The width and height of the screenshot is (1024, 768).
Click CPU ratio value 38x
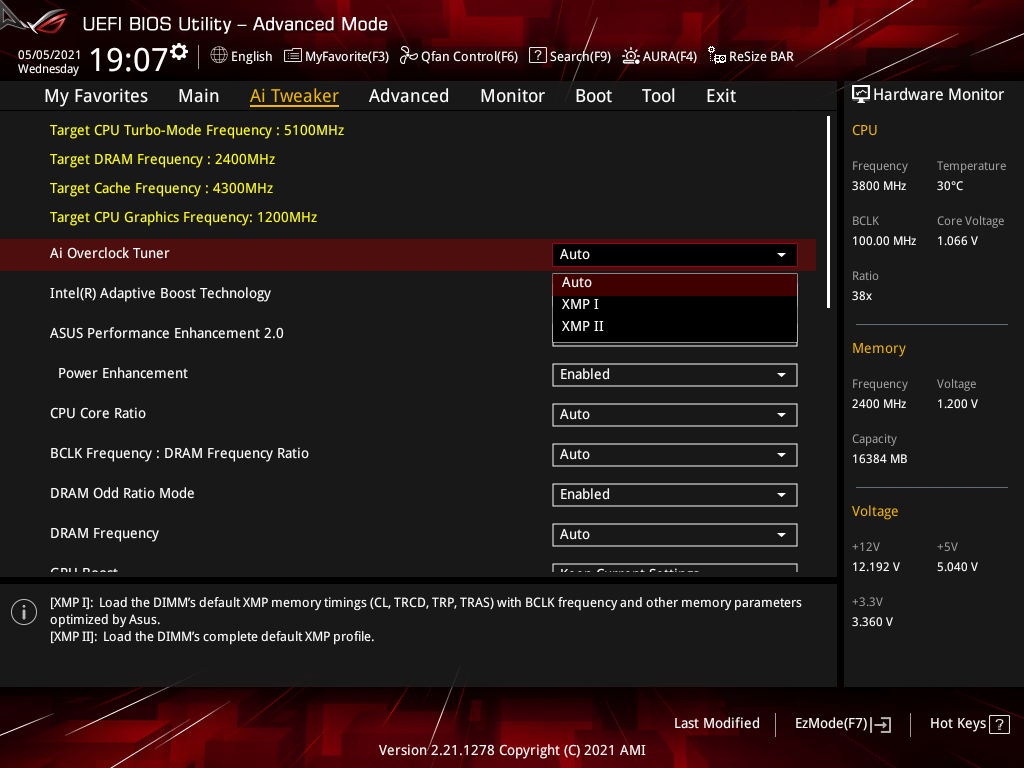click(861, 296)
